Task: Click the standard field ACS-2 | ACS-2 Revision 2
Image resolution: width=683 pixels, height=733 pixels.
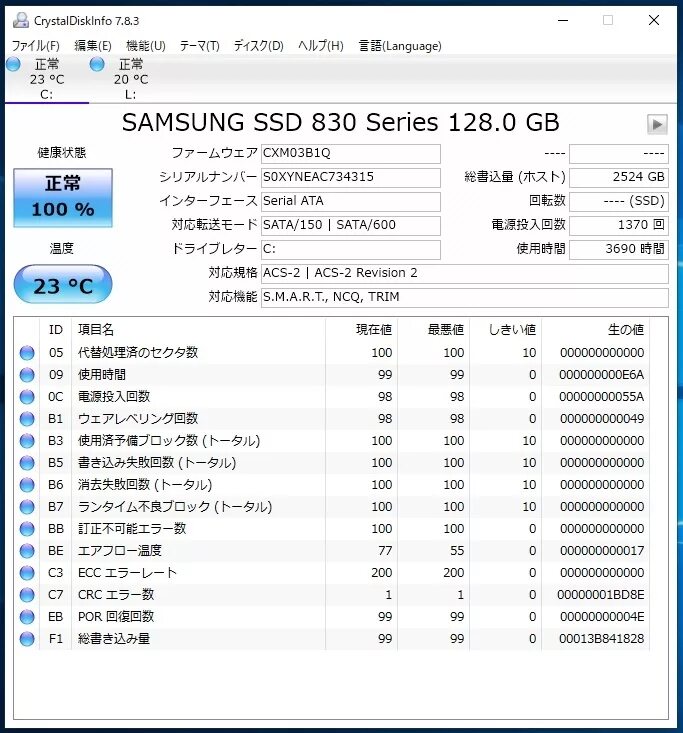Action: tap(465, 273)
